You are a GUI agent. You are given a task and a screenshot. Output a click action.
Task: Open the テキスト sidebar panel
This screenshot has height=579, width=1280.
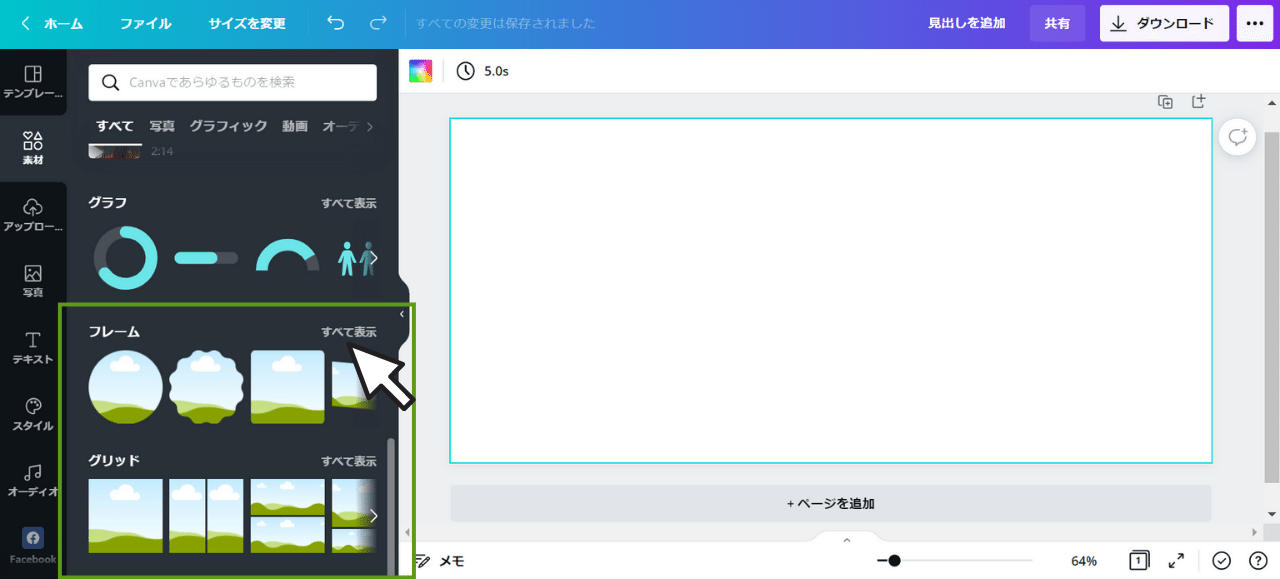point(33,347)
